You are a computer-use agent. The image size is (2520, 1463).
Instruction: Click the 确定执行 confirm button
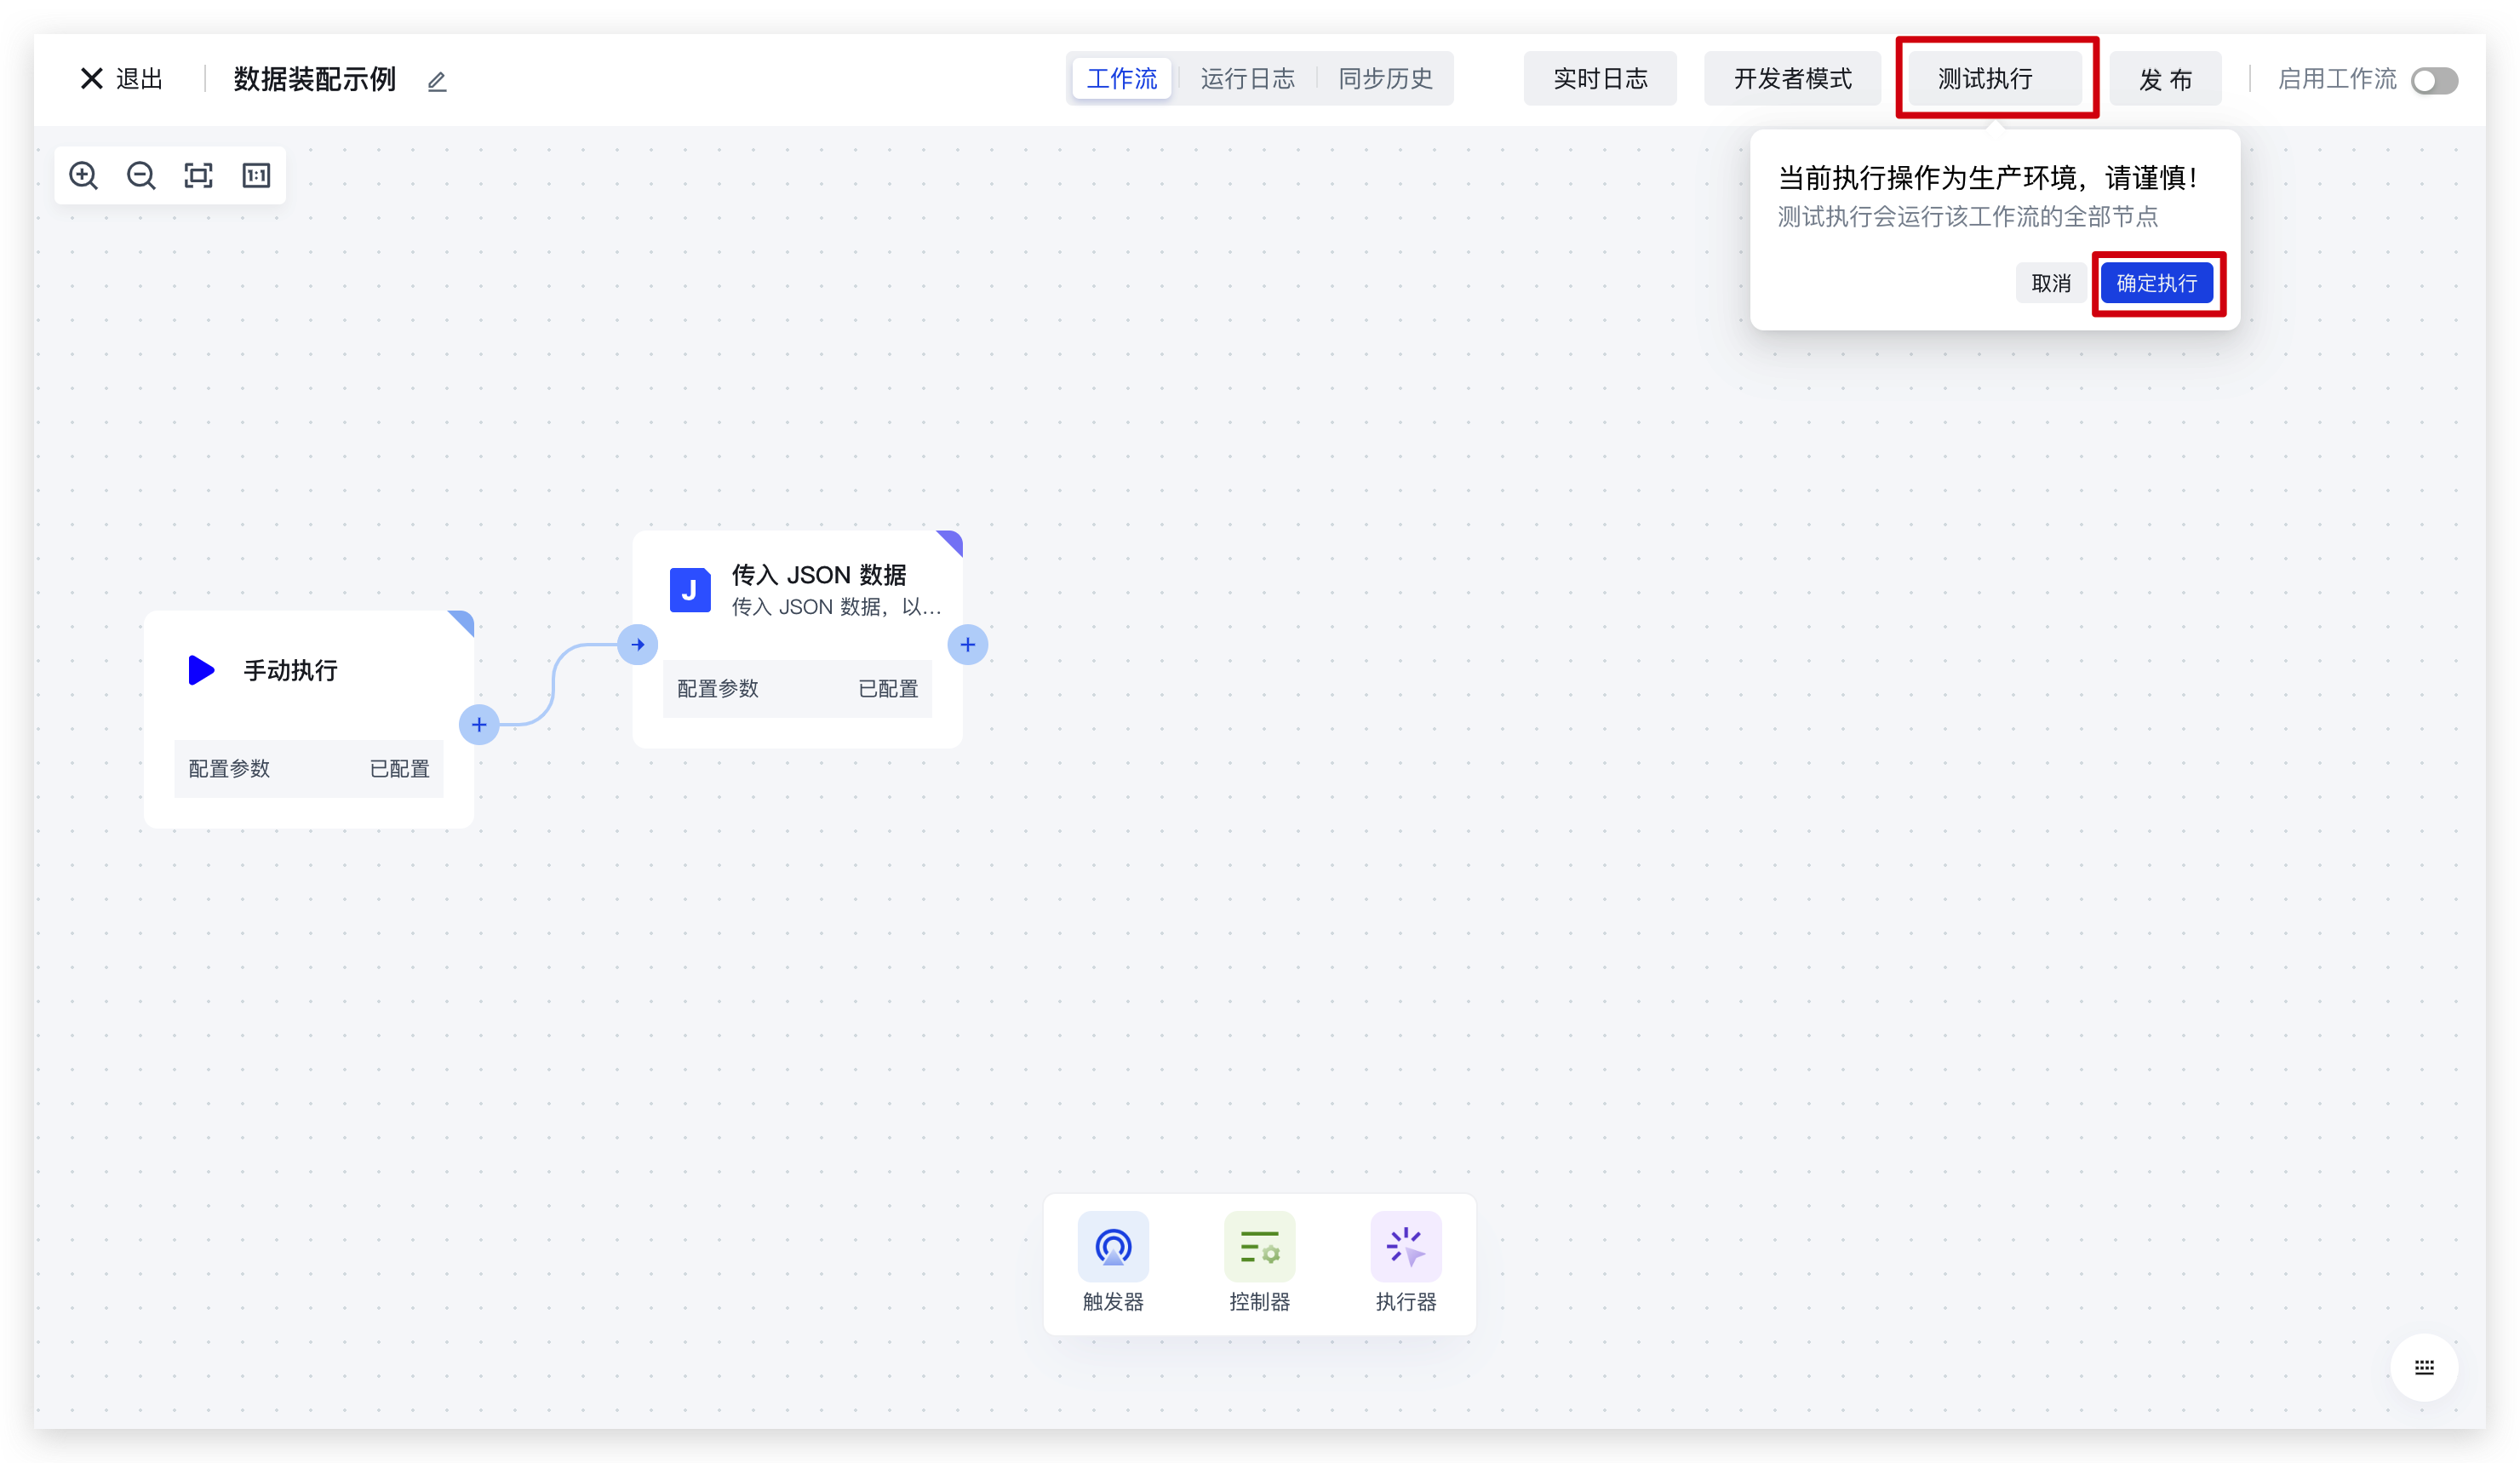coord(2156,283)
